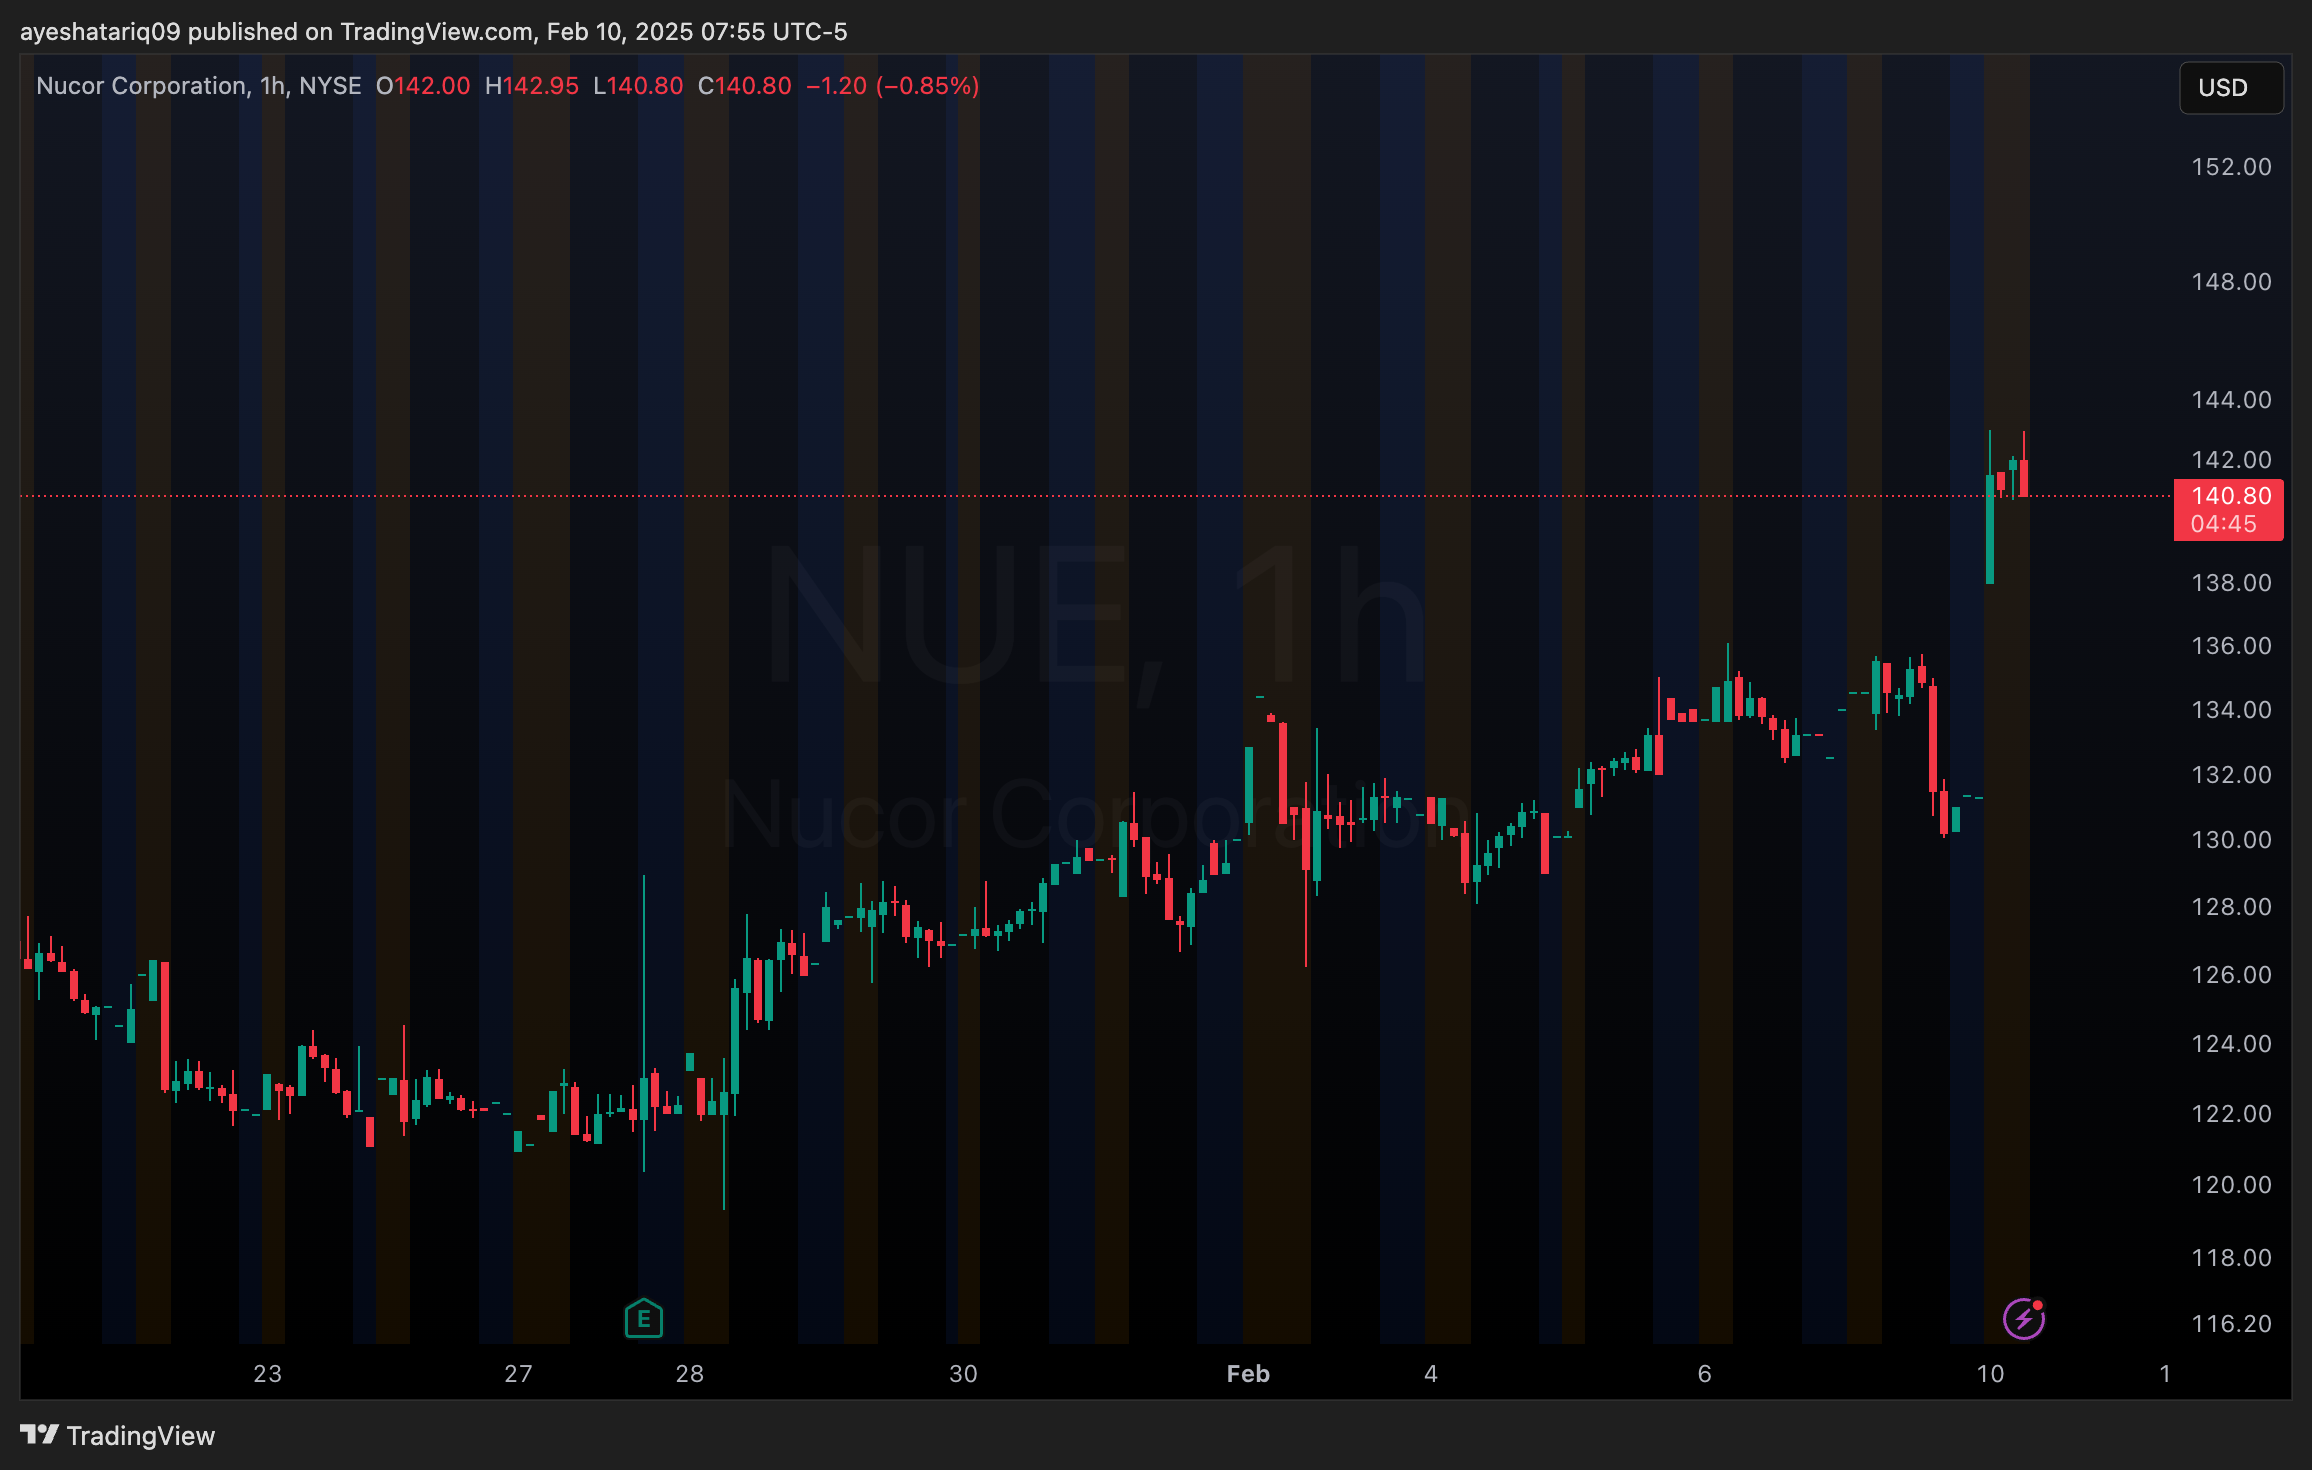Image resolution: width=2312 pixels, height=1470 pixels.
Task: Click the TradingView text link in footer
Action: pyautogui.click(x=141, y=1436)
